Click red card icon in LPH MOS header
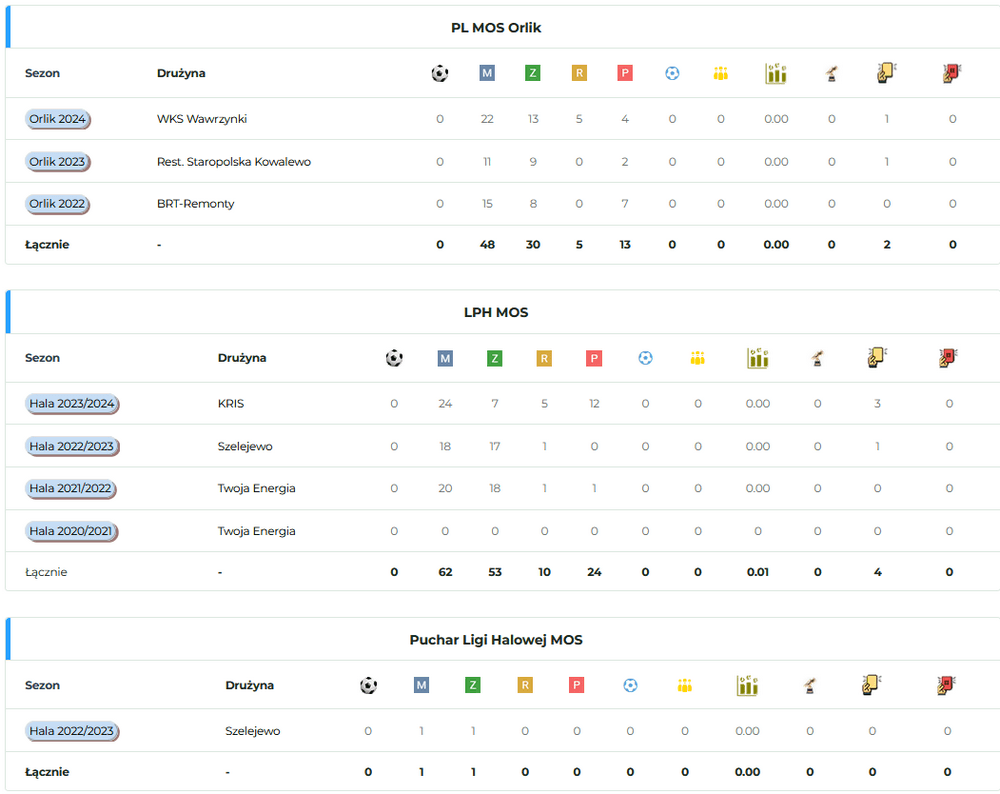This screenshot has height=794, width=1000. click(x=948, y=357)
